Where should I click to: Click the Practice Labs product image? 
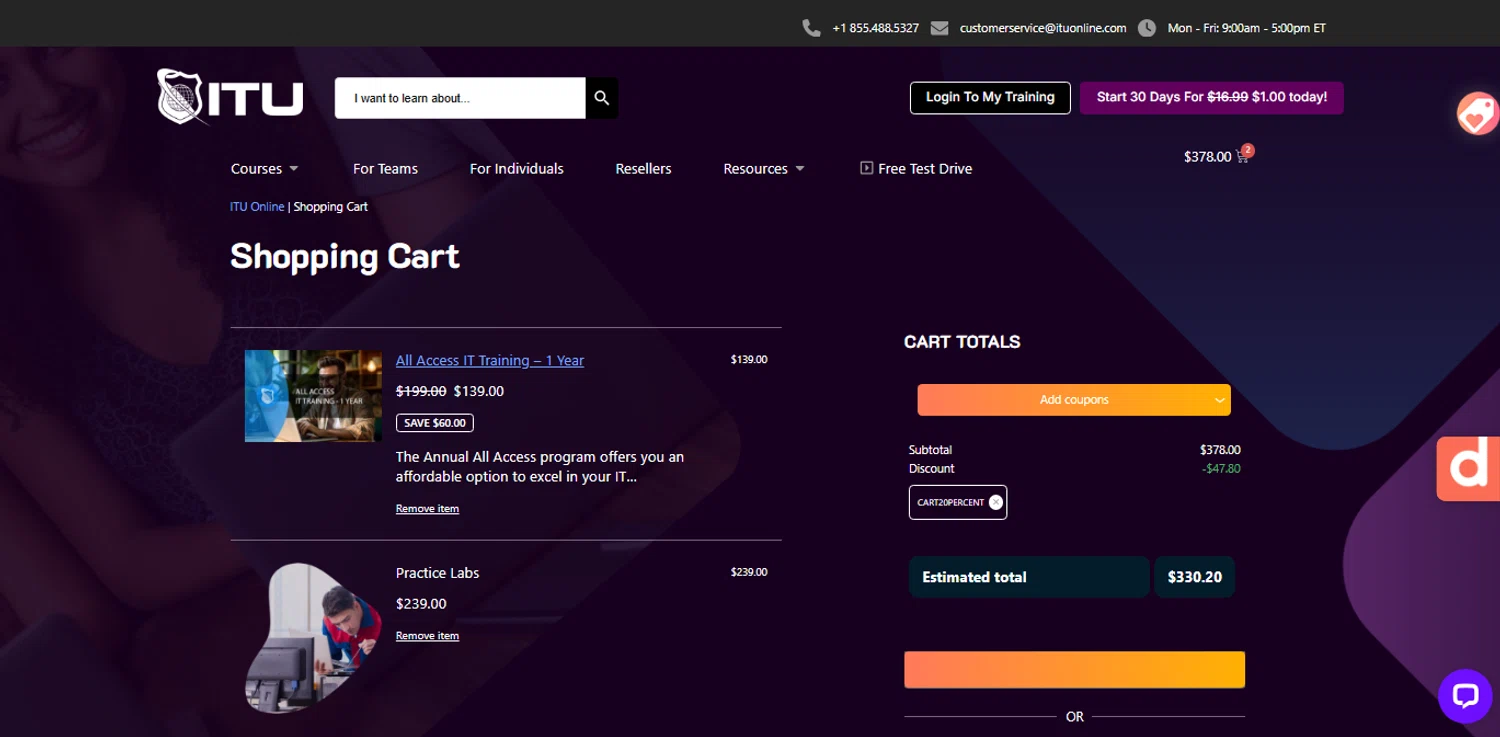(313, 638)
